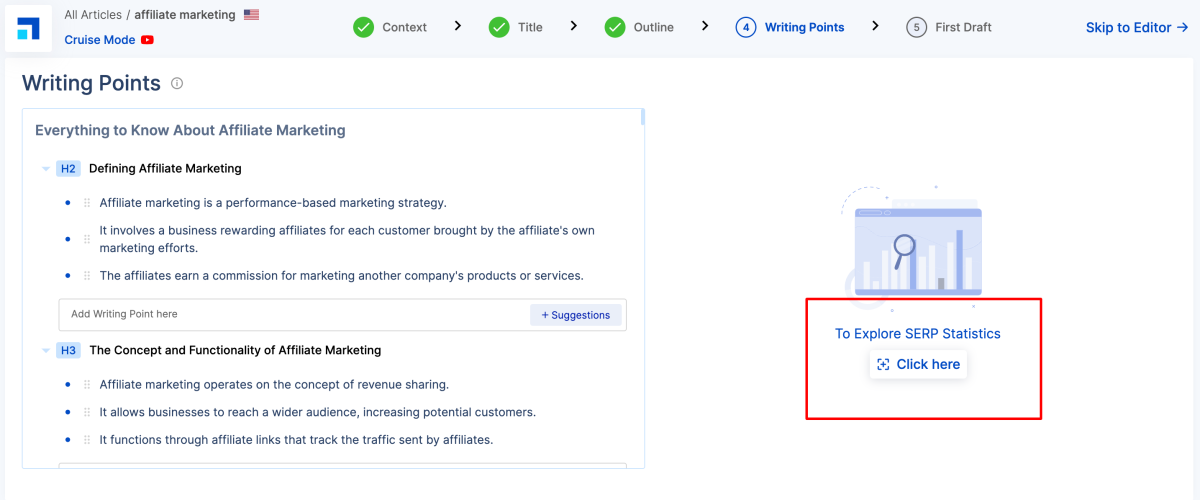
Task: Click Skip to Editor link
Action: pyautogui.click(x=1136, y=27)
